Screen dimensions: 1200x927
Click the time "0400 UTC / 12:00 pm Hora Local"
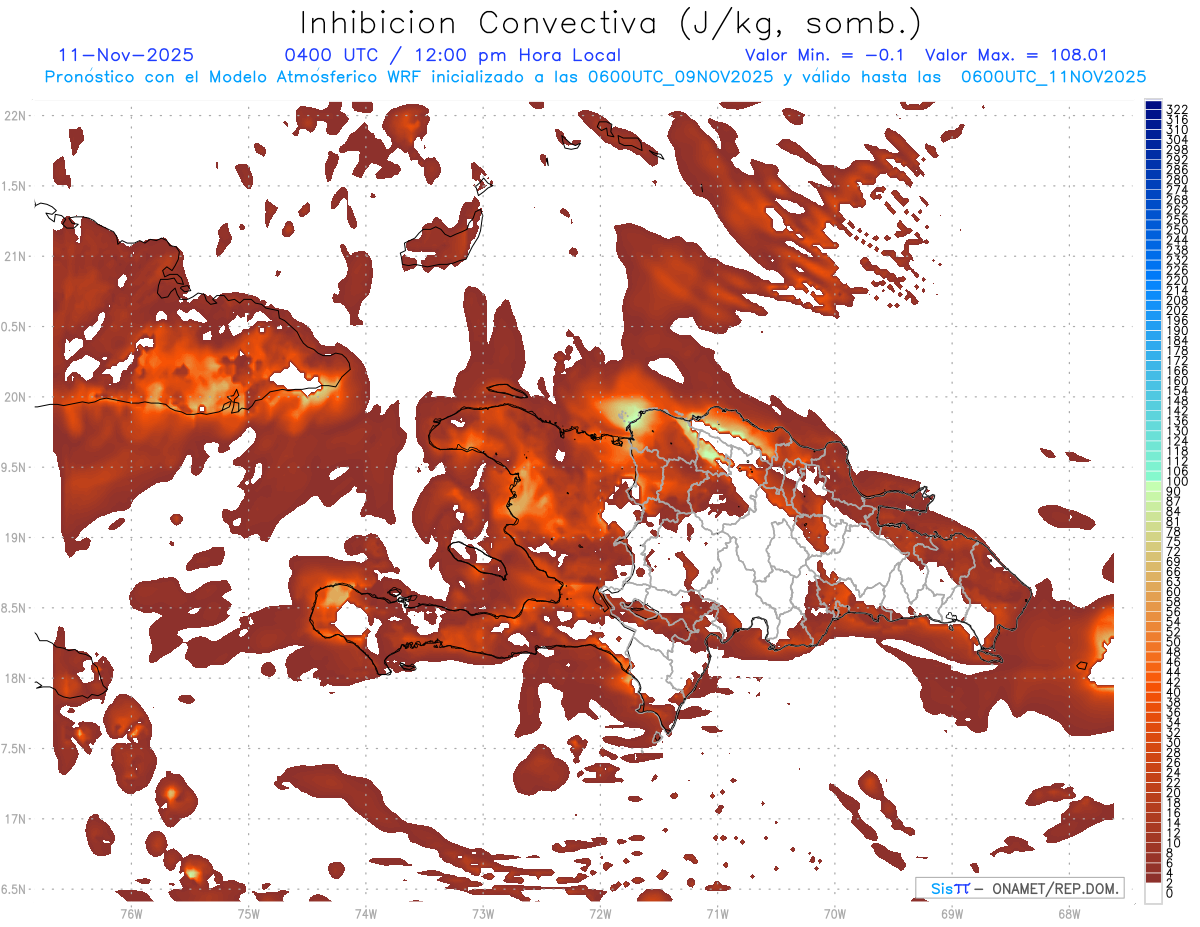tap(452, 56)
